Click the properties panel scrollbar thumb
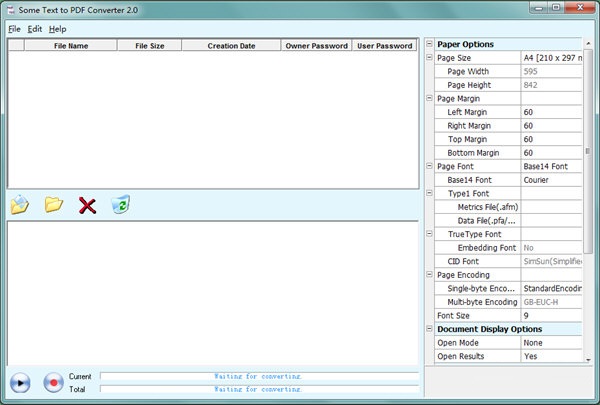Viewport: 600px width, 405px height. (x=588, y=151)
